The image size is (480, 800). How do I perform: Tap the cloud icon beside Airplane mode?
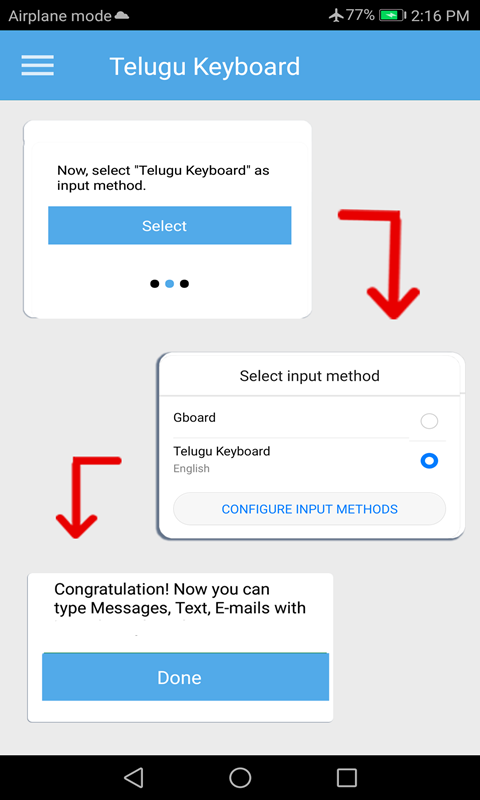(121, 16)
